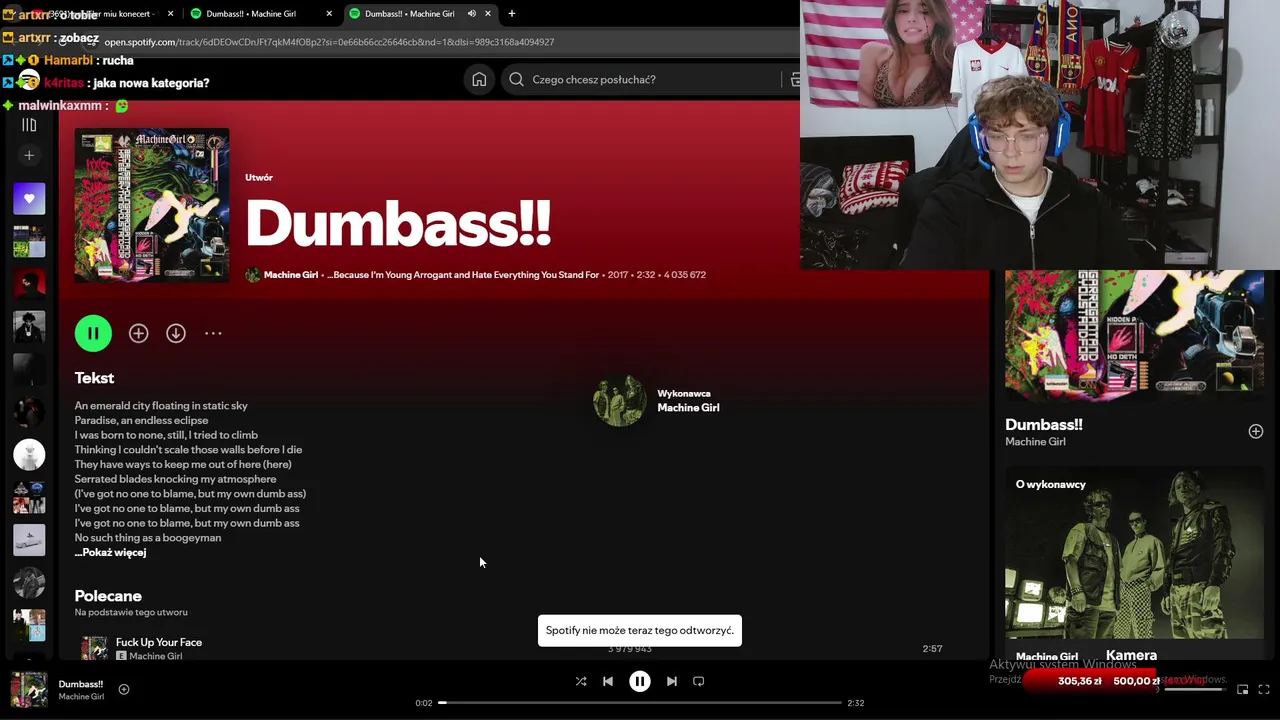Open 'Machine Girl' artist link in bottom bar

point(81,697)
